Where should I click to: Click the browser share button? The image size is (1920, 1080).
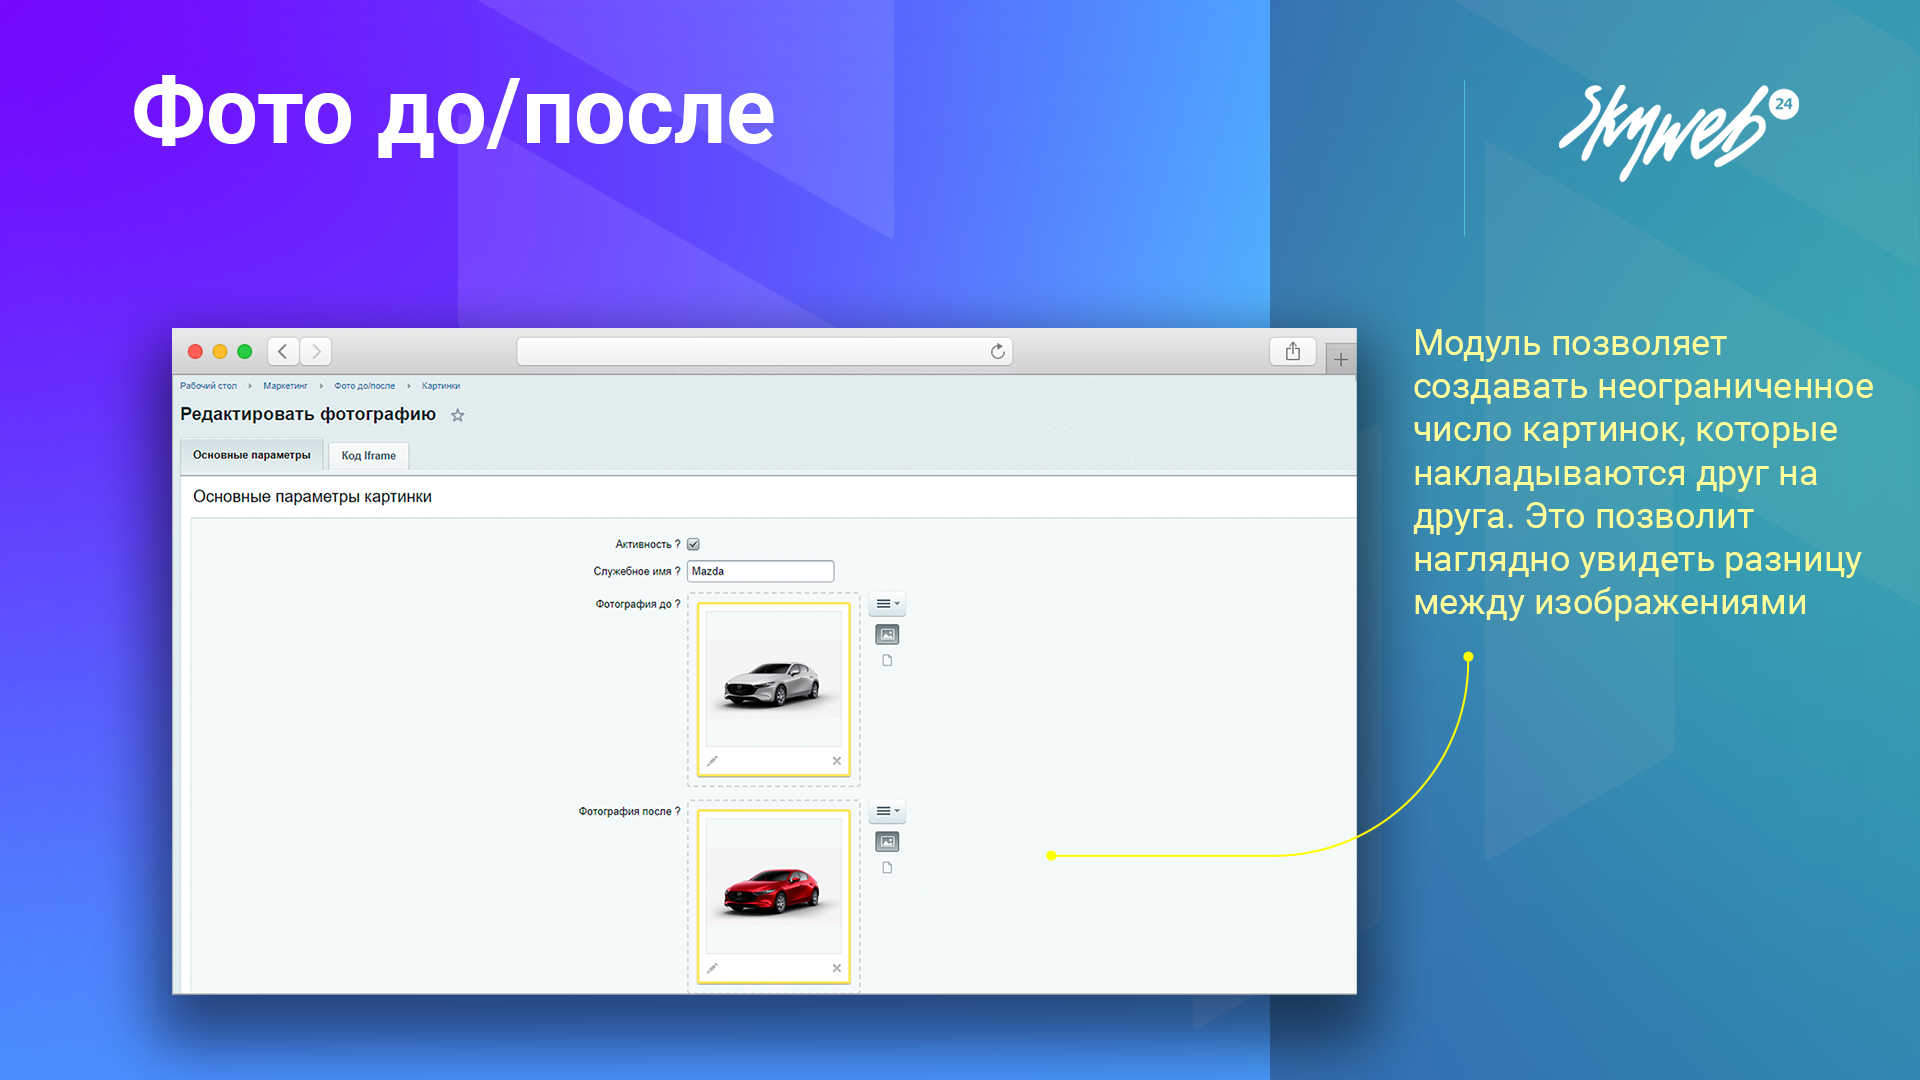tap(1292, 352)
